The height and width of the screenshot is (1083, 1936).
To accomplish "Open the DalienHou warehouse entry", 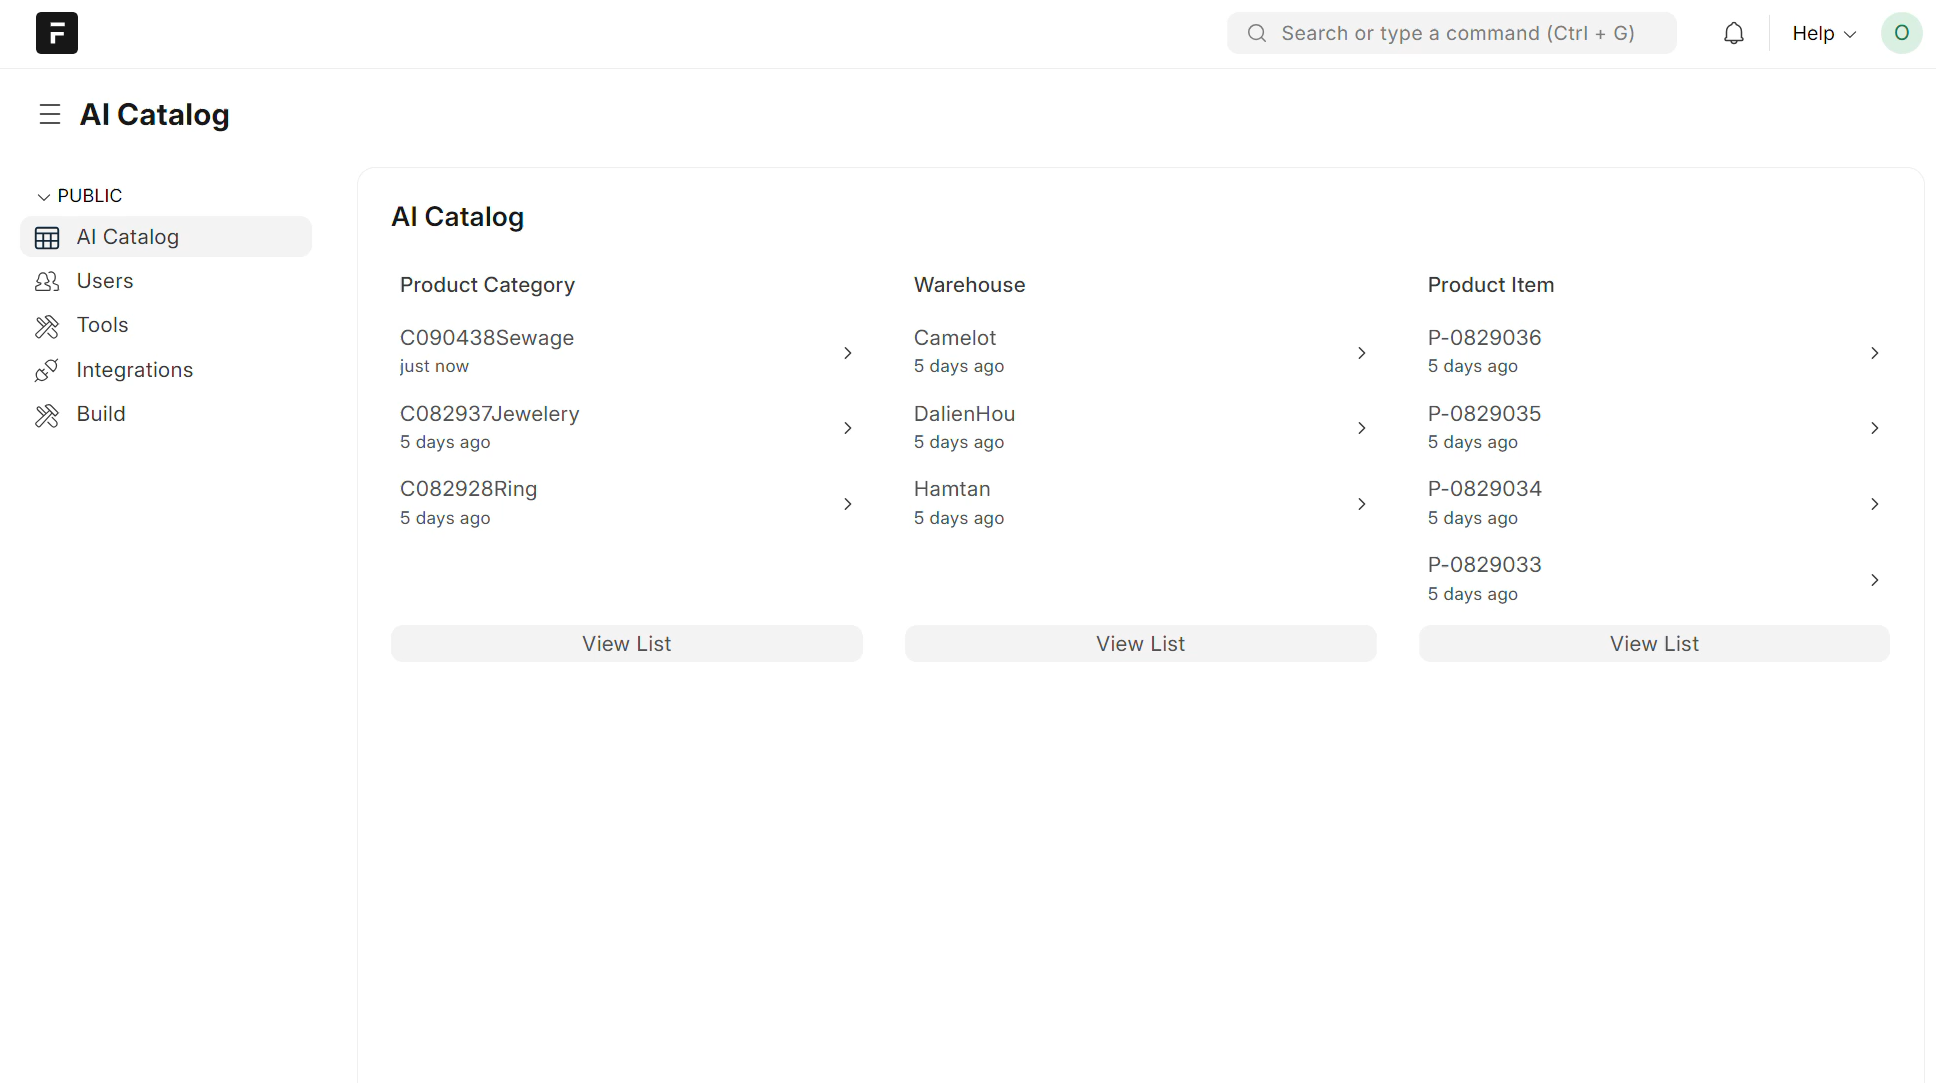I will (x=964, y=414).
